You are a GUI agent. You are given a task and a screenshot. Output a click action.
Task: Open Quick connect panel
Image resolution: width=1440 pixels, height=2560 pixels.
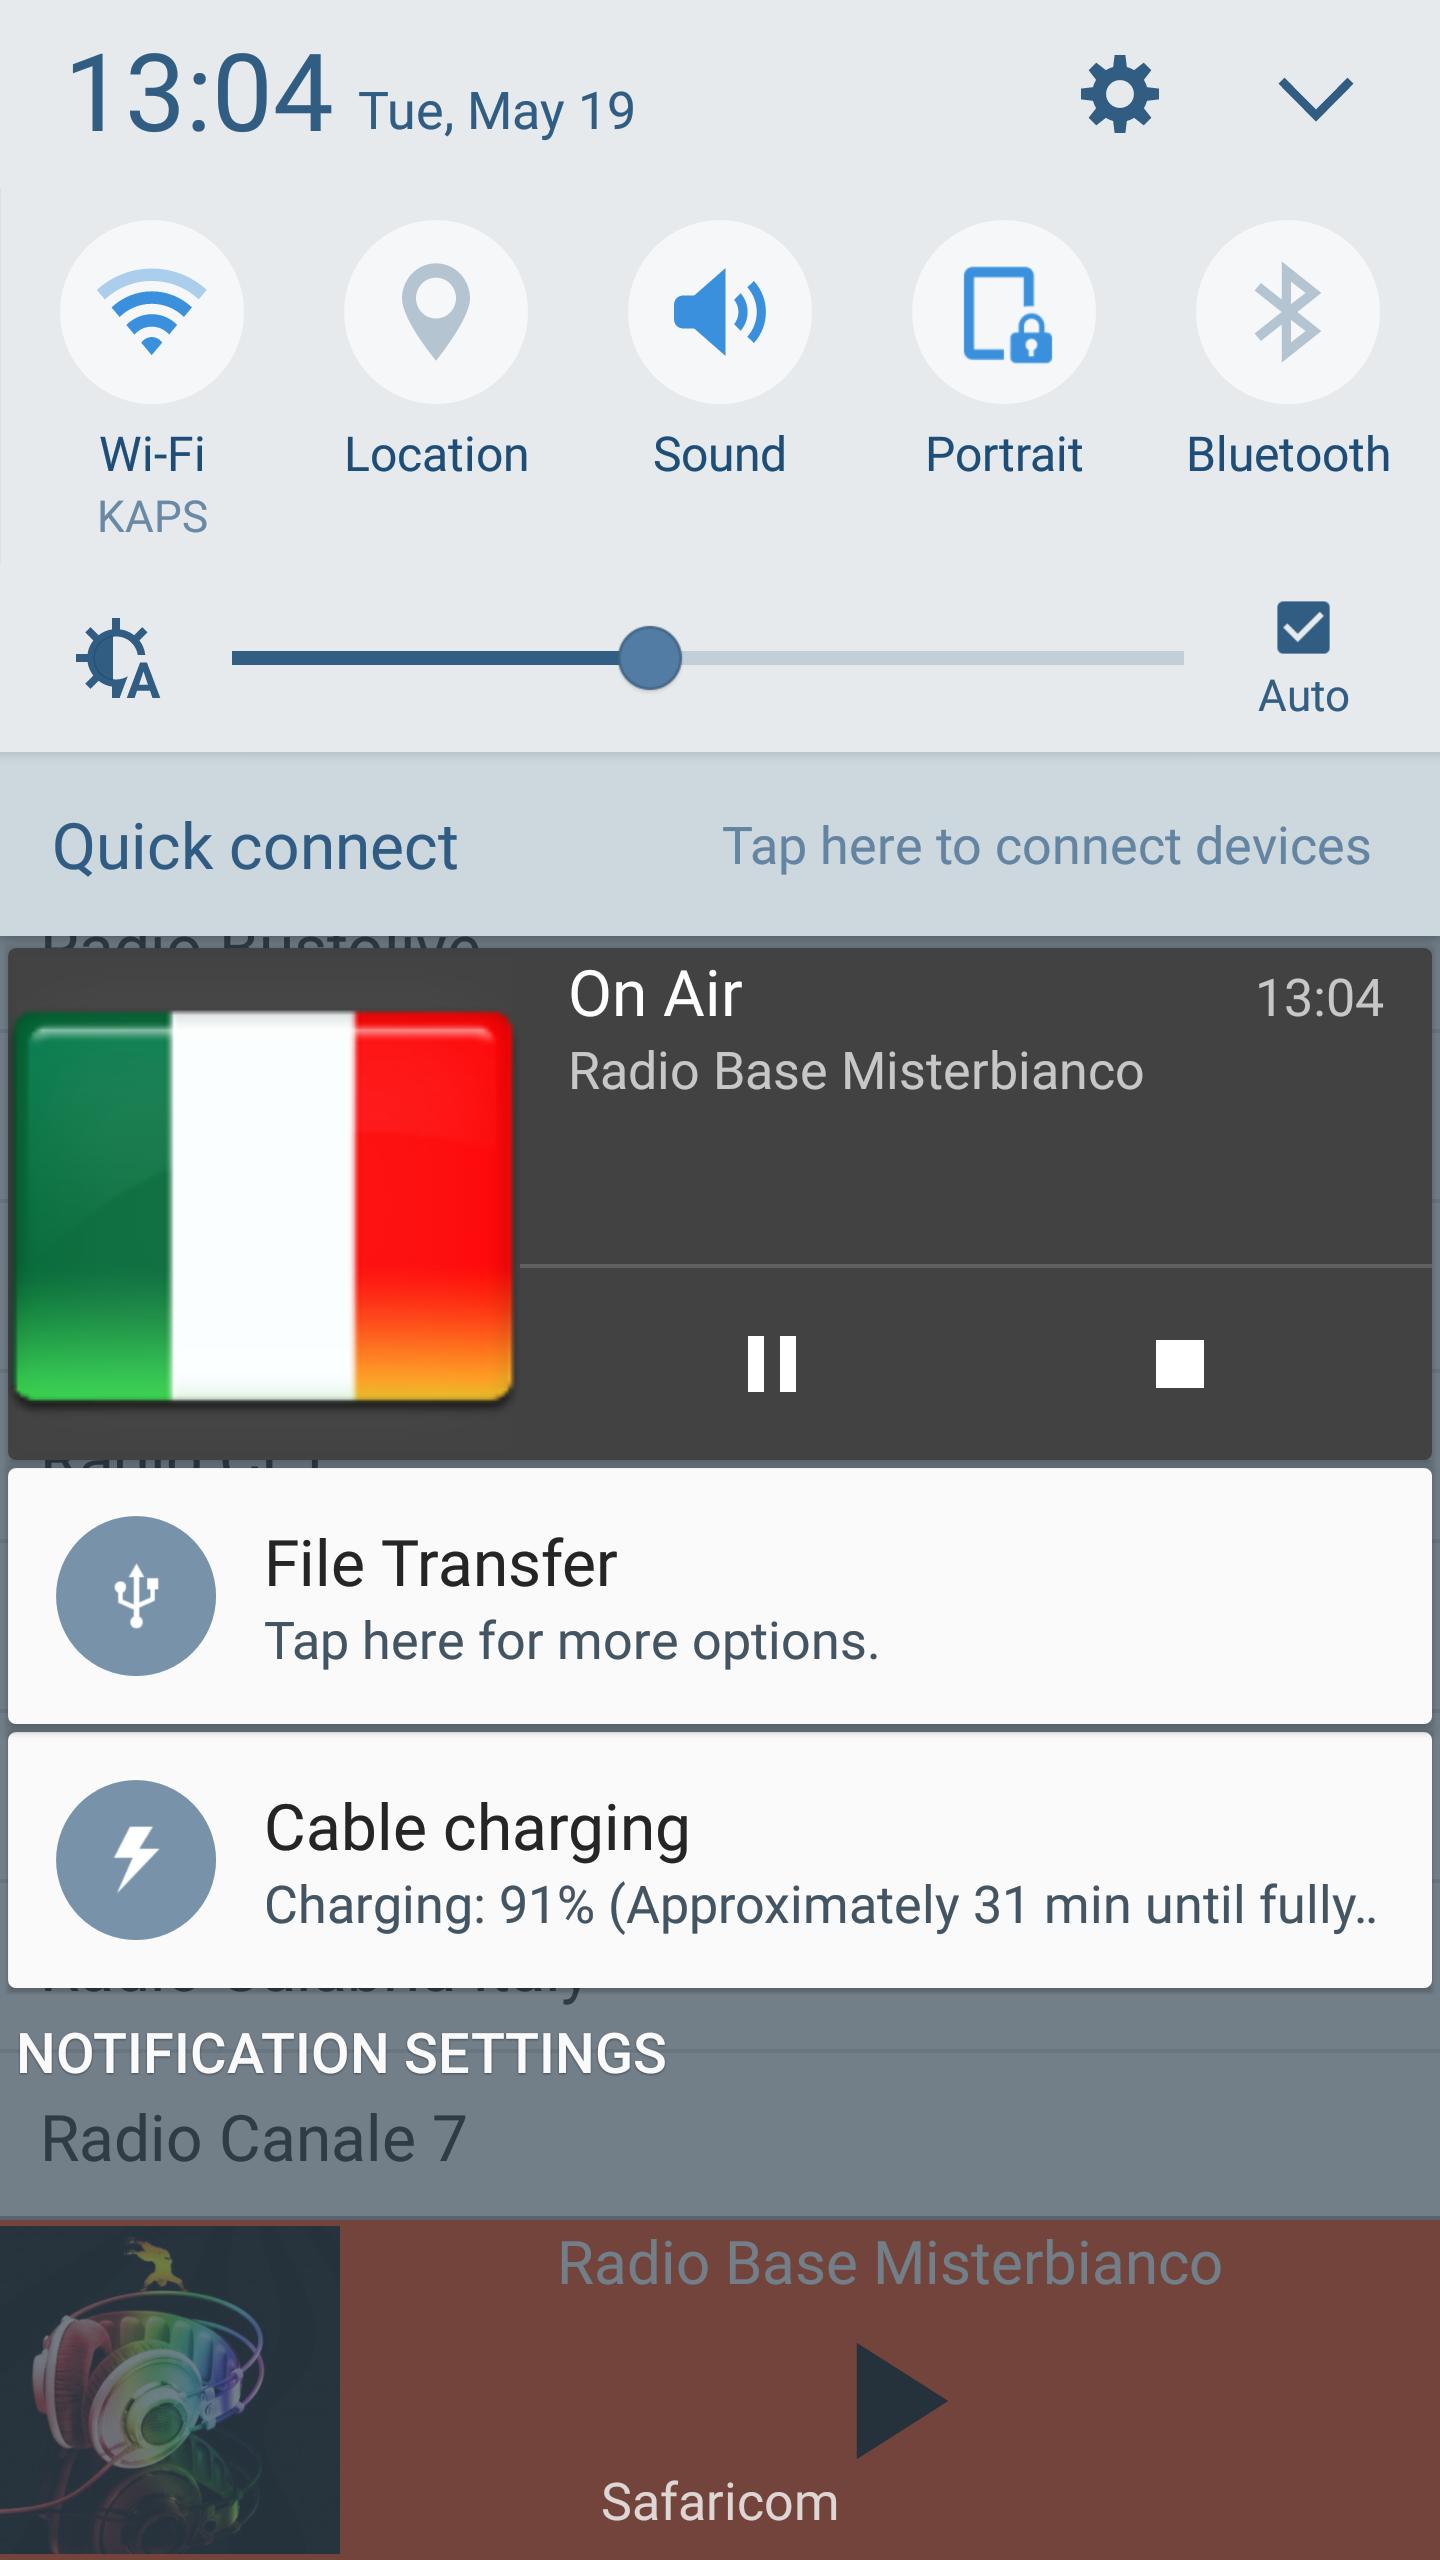pyautogui.click(x=255, y=847)
